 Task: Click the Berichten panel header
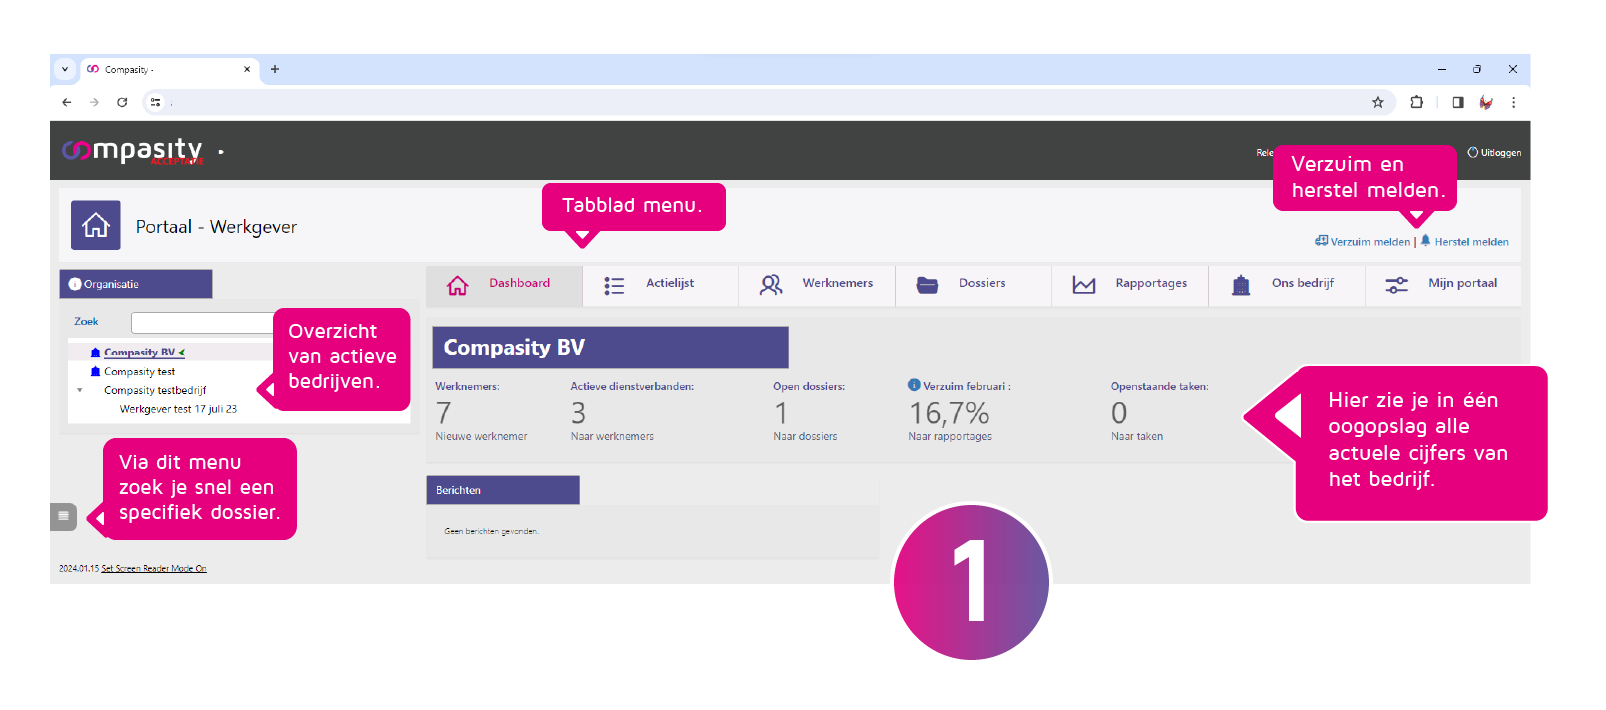pos(503,490)
